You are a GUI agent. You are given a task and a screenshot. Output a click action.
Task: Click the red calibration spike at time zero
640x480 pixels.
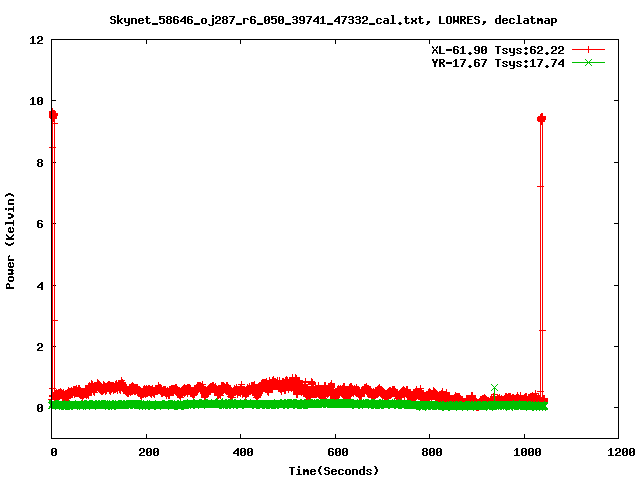(x=53, y=253)
